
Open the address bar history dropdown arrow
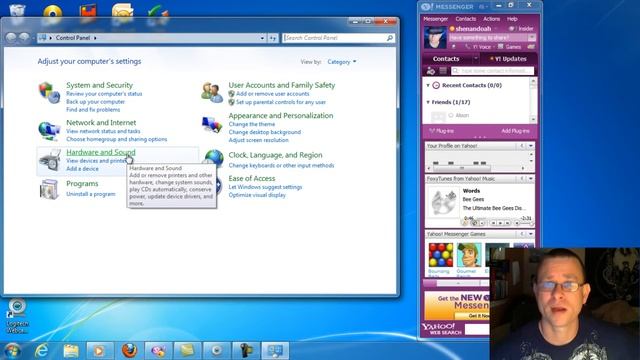point(262,38)
